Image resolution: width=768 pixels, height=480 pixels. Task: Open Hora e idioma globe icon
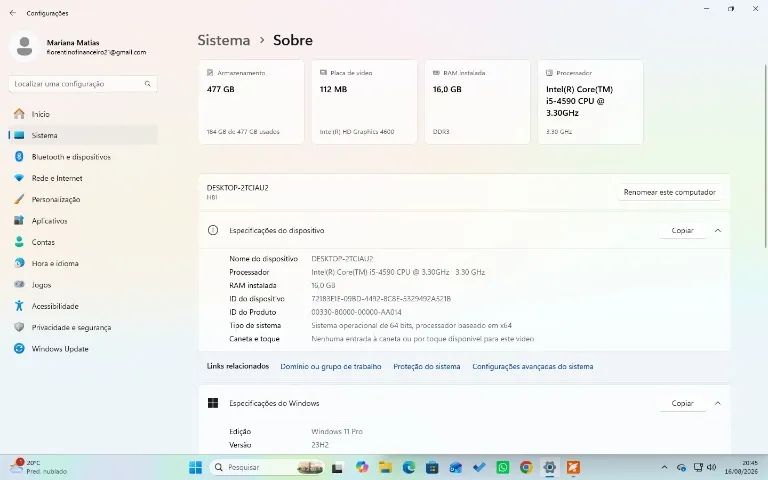coord(19,263)
